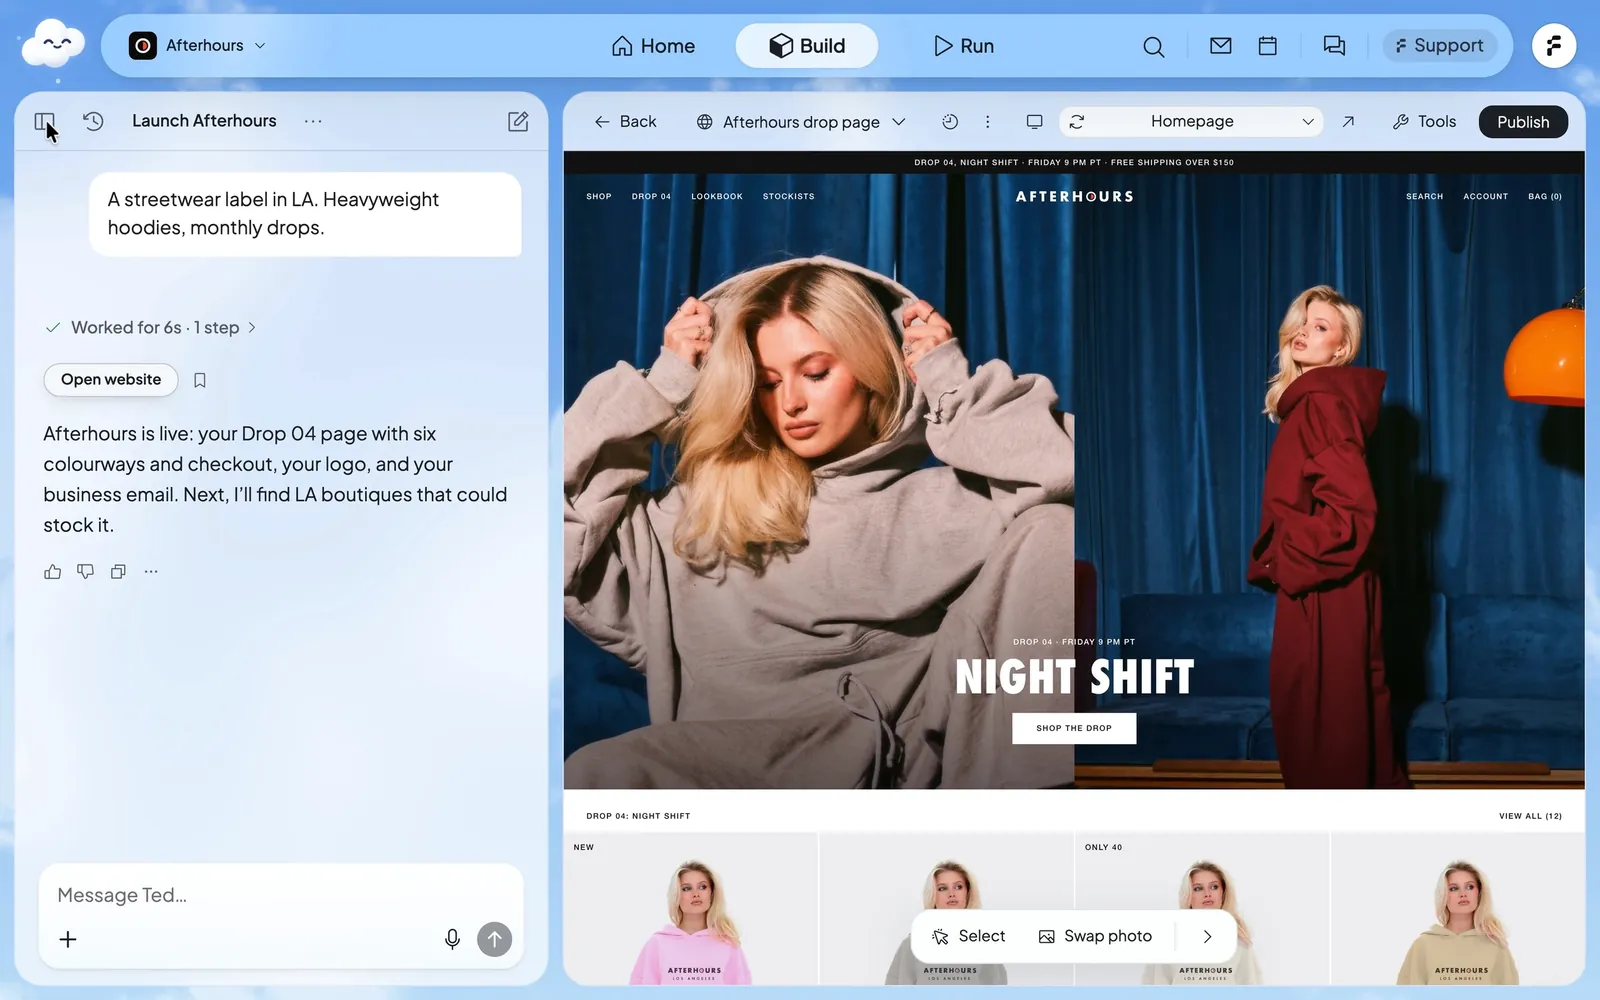Open the Afterhours drop page dropdown
Viewport: 1600px width, 1000px height.
pos(801,122)
